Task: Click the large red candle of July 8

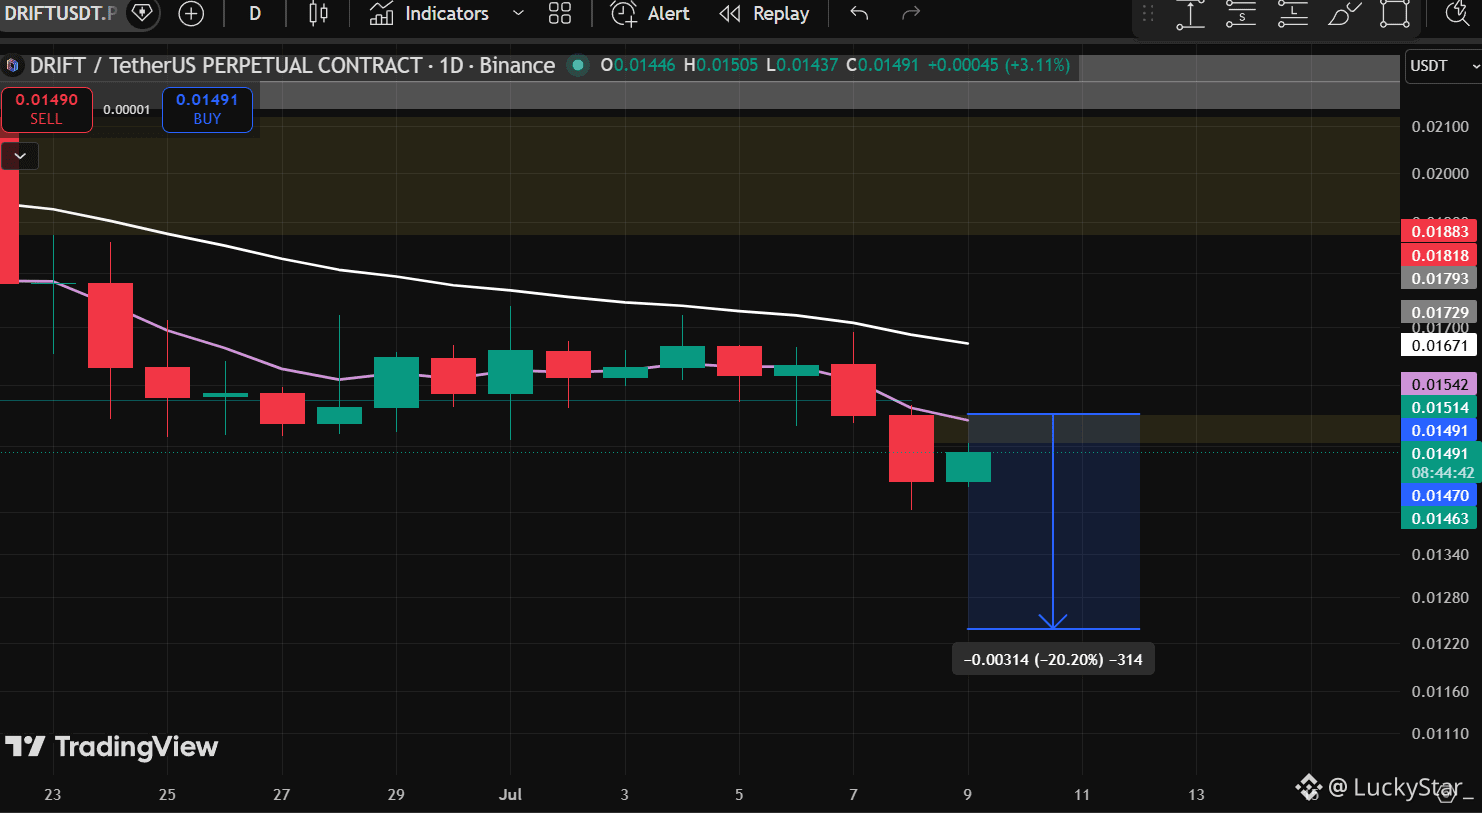Action: [911, 448]
